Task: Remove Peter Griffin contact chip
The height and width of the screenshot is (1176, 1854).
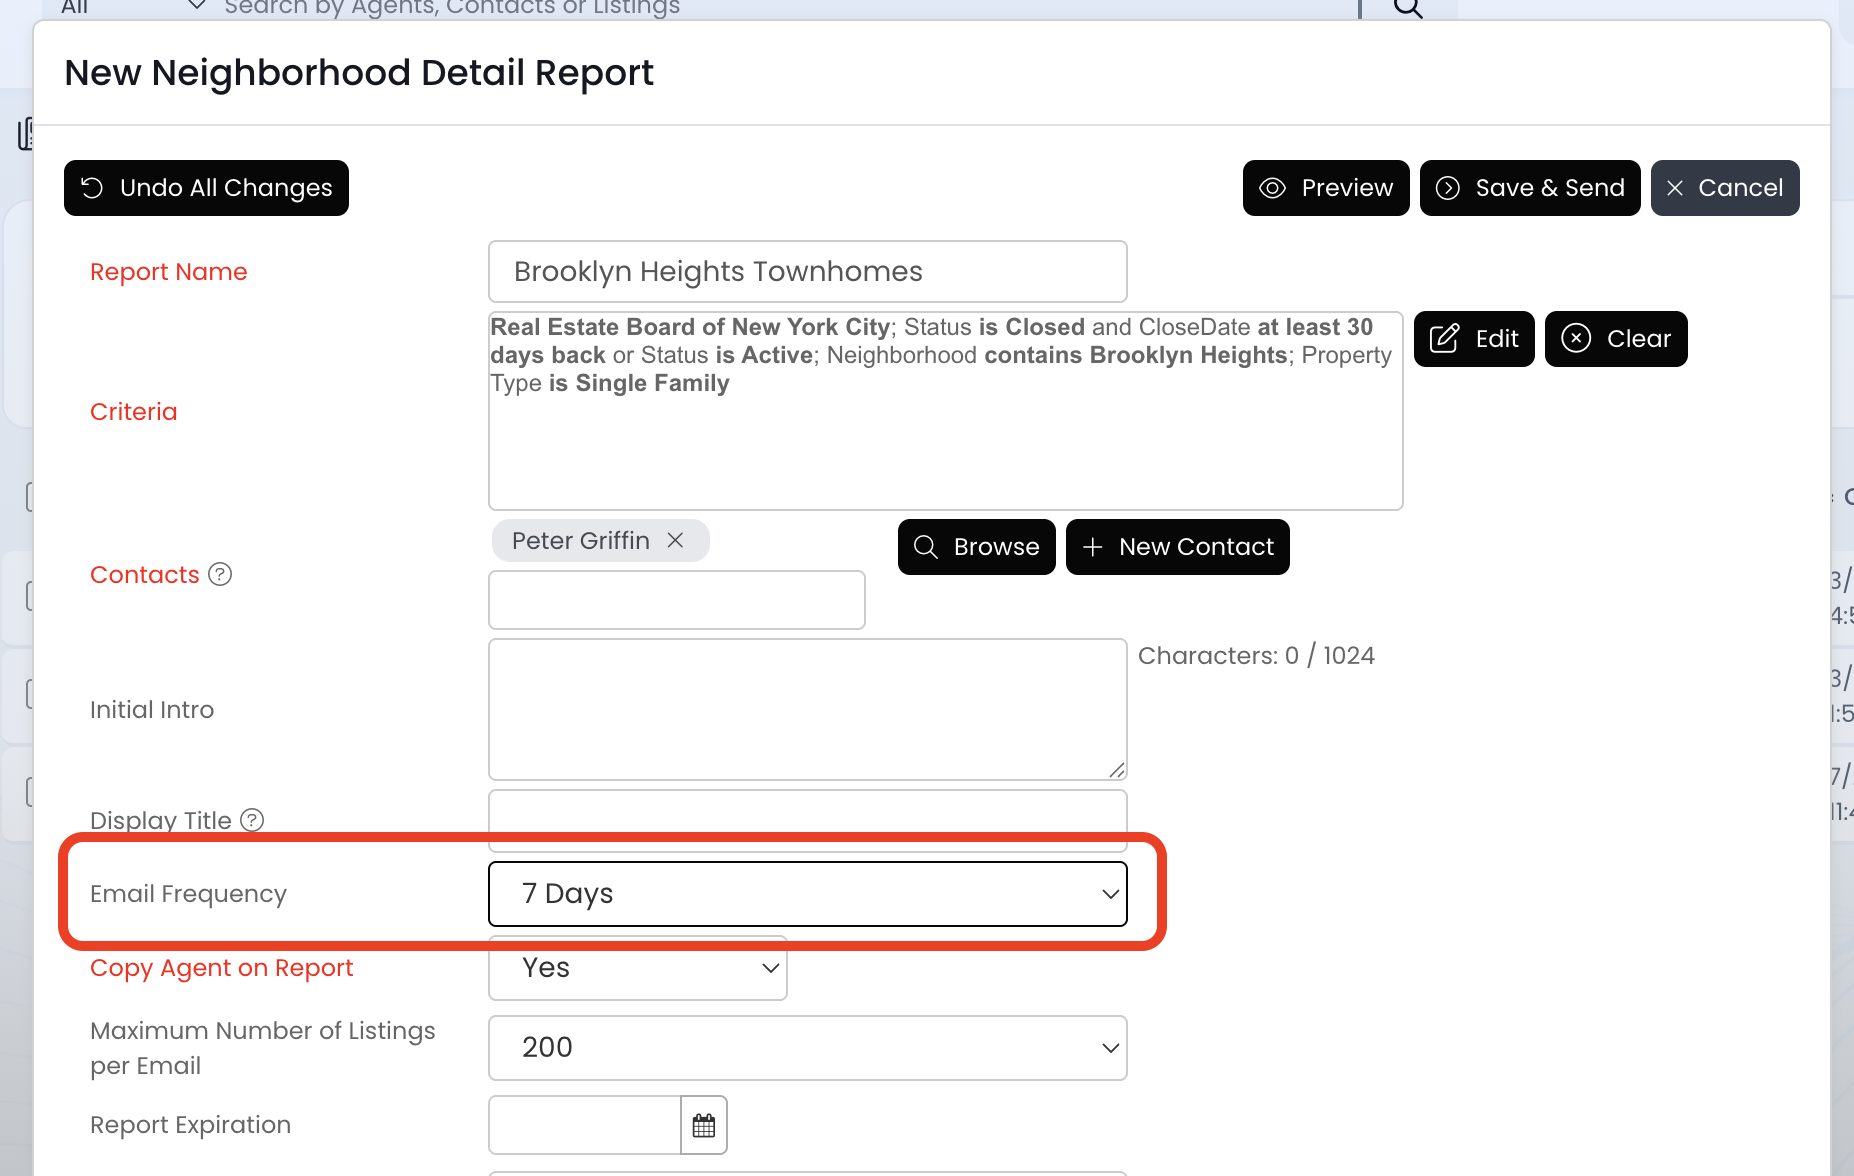Action: coord(676,541)
